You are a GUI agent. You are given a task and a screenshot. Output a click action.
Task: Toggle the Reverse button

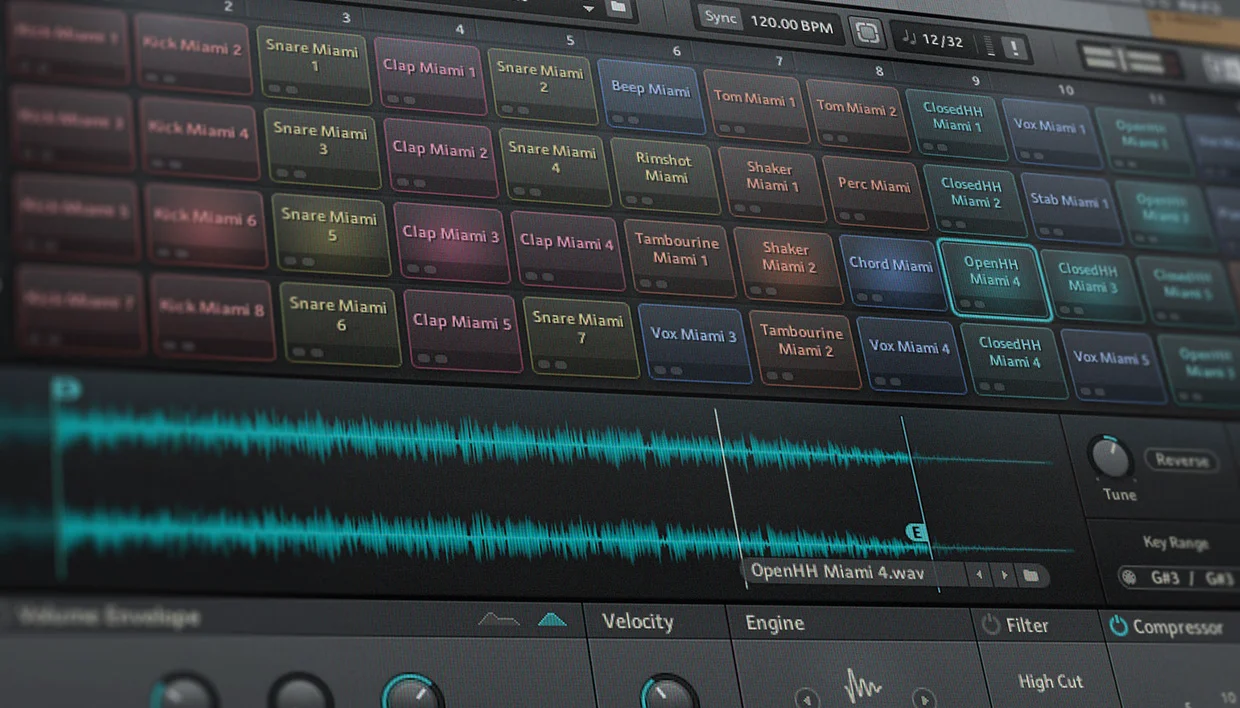coord(1181,460)
